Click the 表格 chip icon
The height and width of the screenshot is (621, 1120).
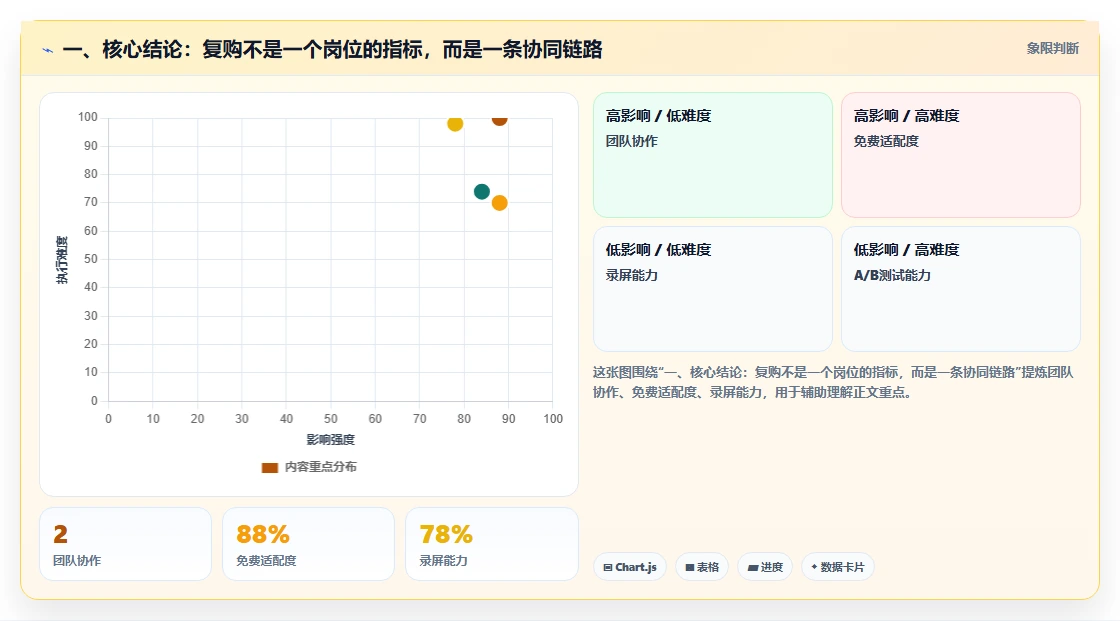point(690,567)
